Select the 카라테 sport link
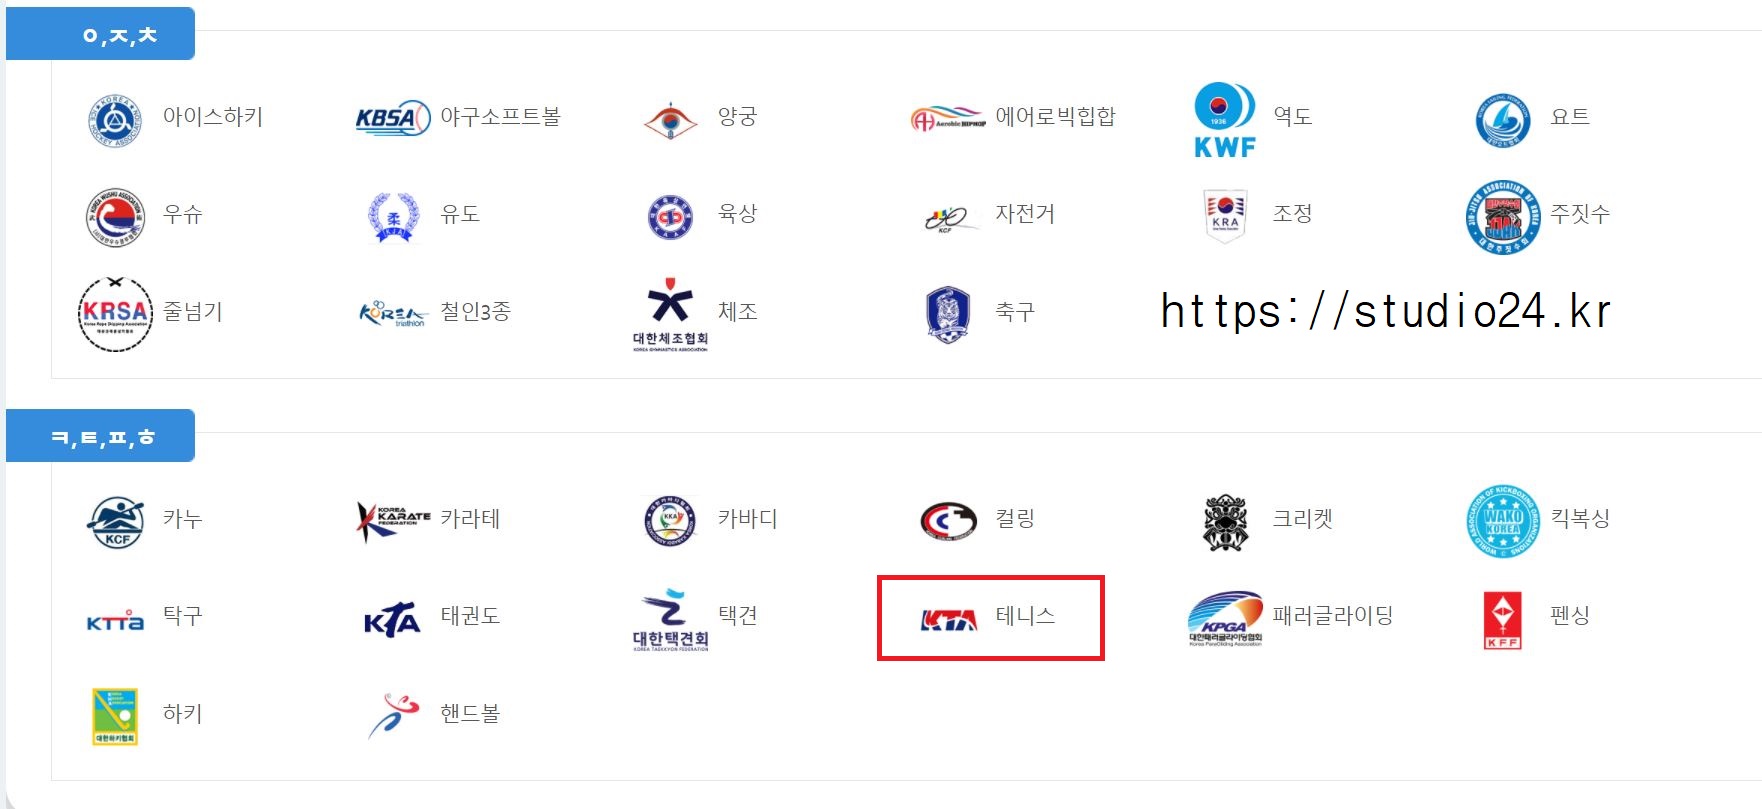 470,519
